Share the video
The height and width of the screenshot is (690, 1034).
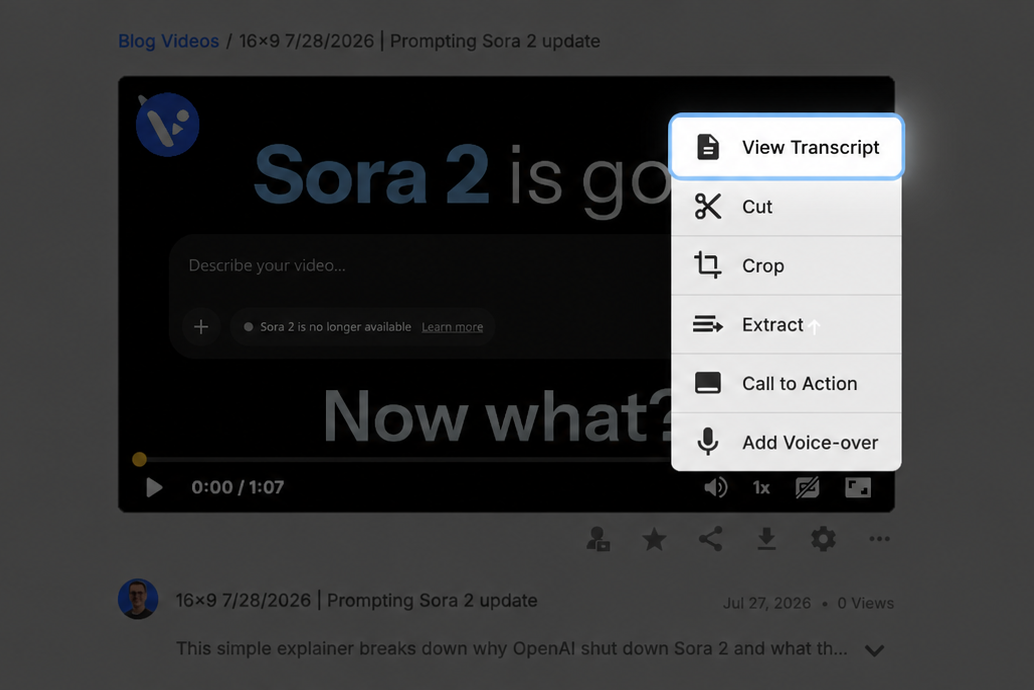[x=710, y=539]
